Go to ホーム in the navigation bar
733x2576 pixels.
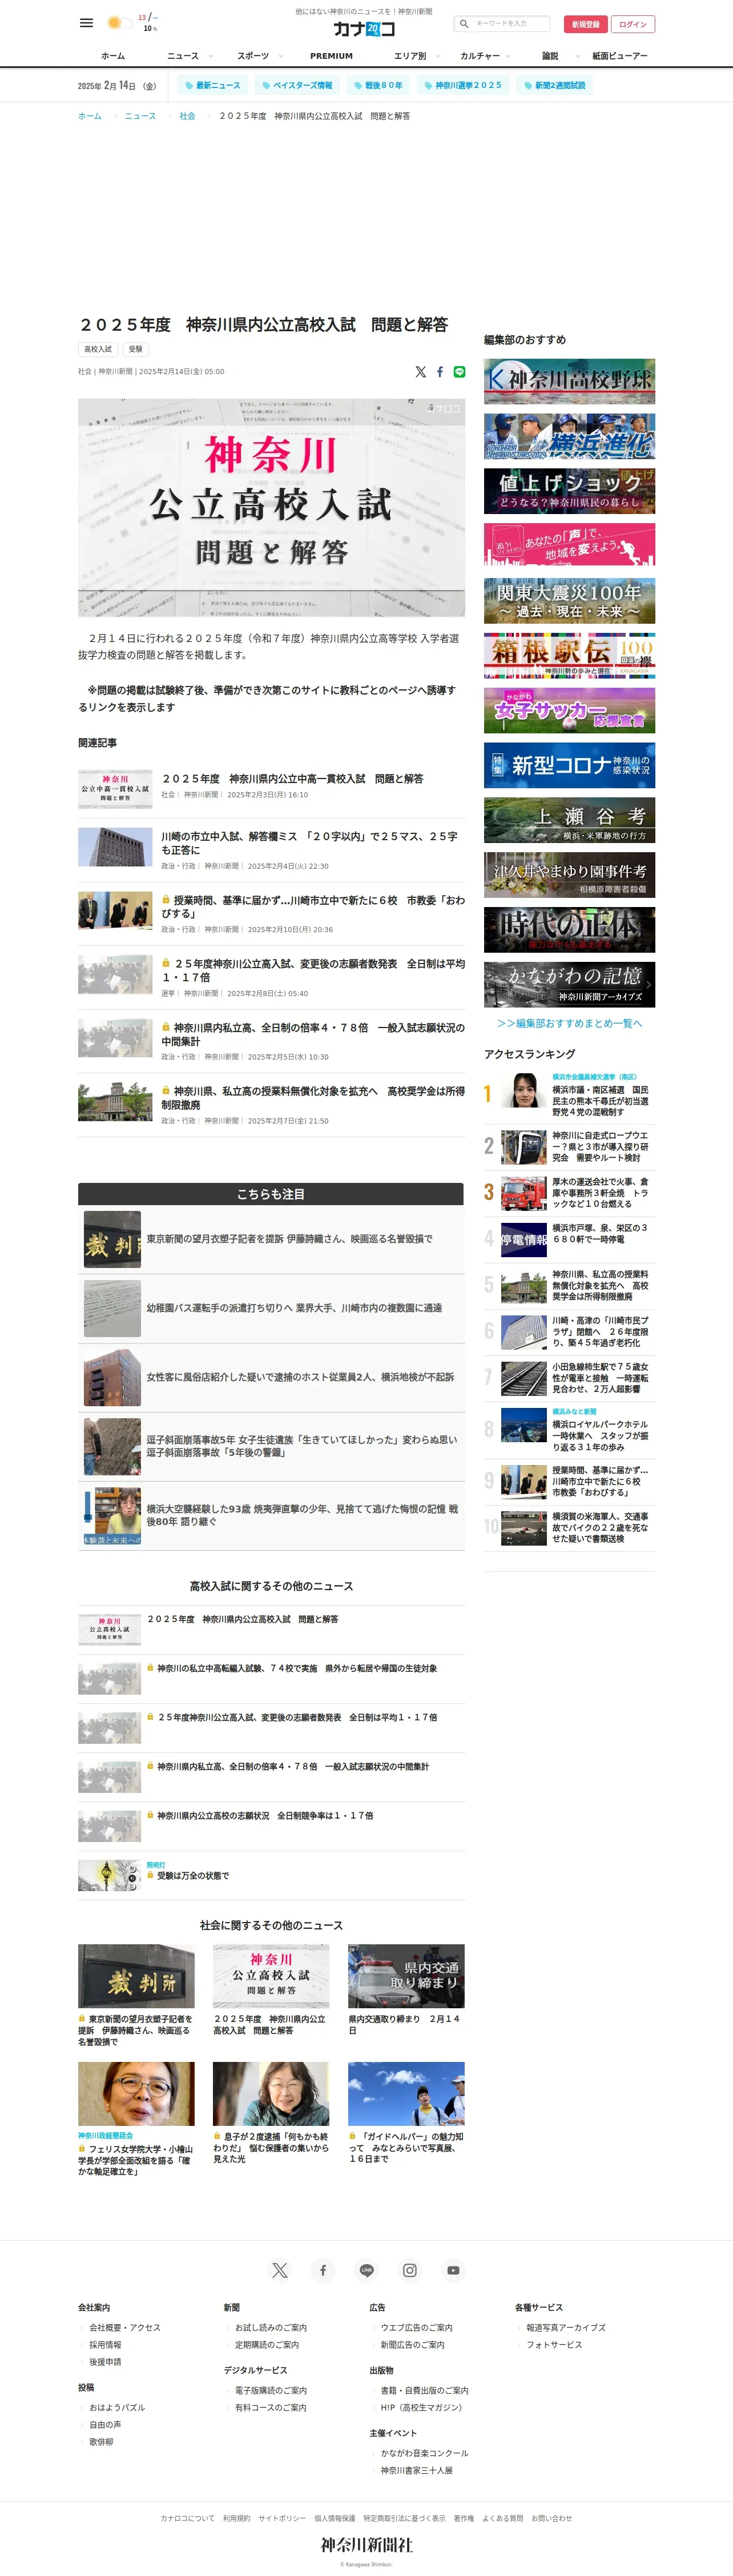click(113, 56)
